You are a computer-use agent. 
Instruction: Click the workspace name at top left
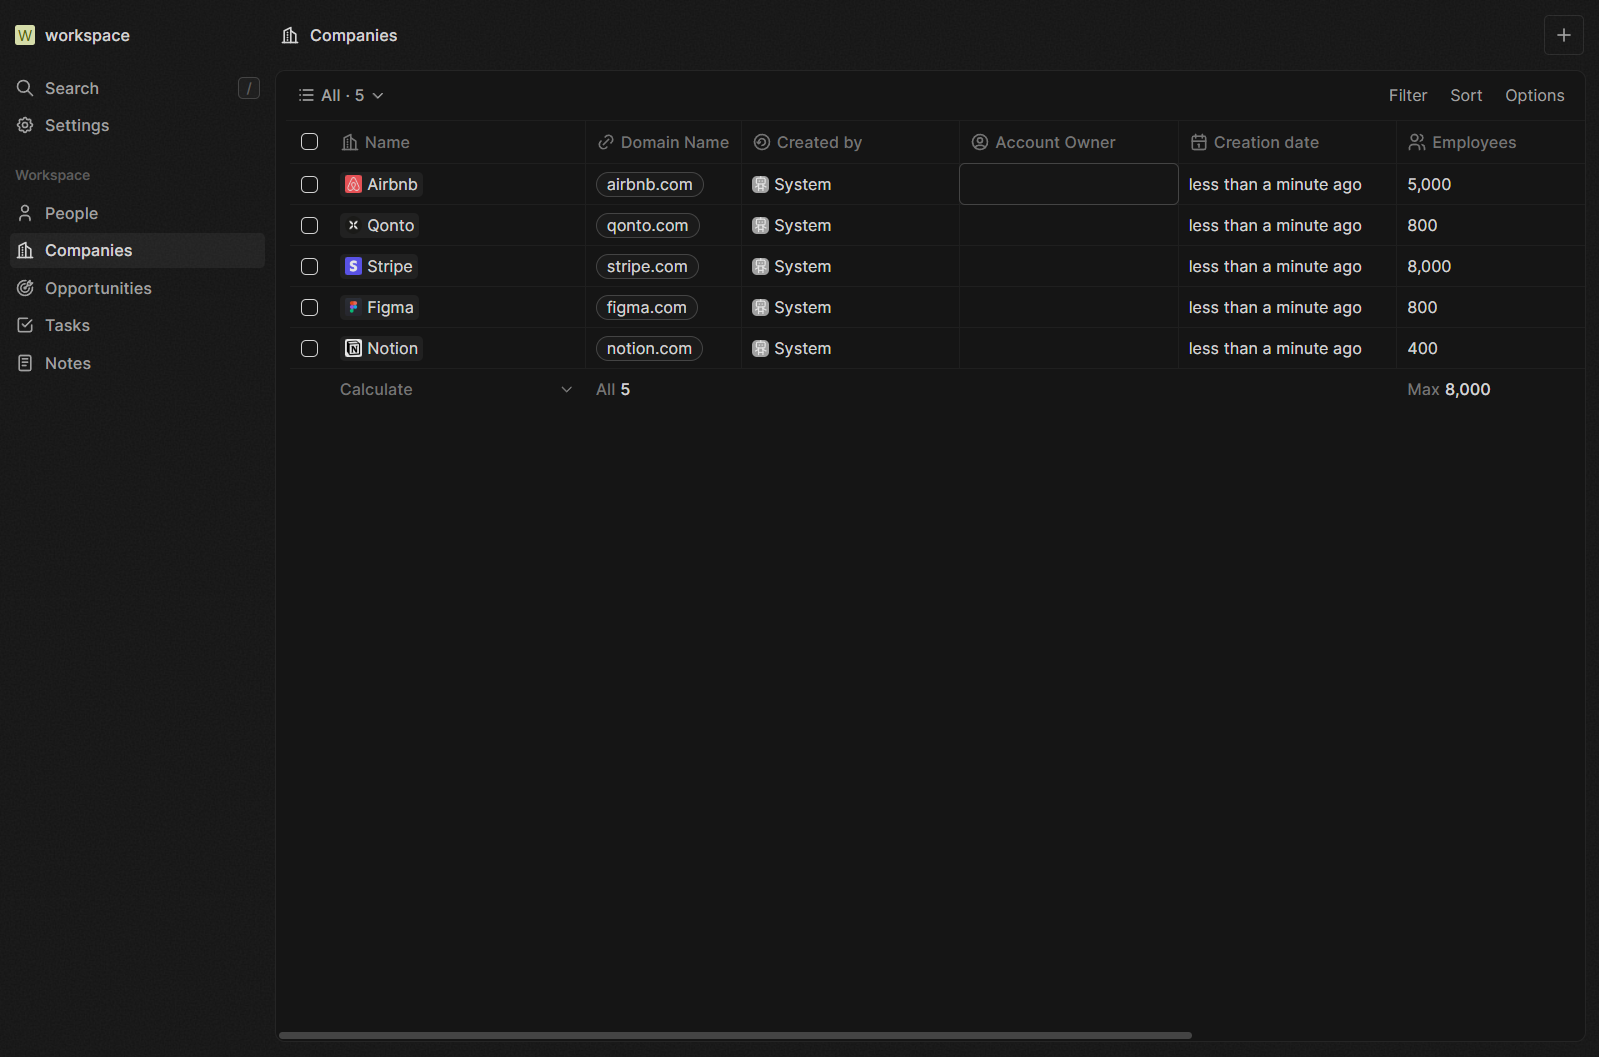87,35
